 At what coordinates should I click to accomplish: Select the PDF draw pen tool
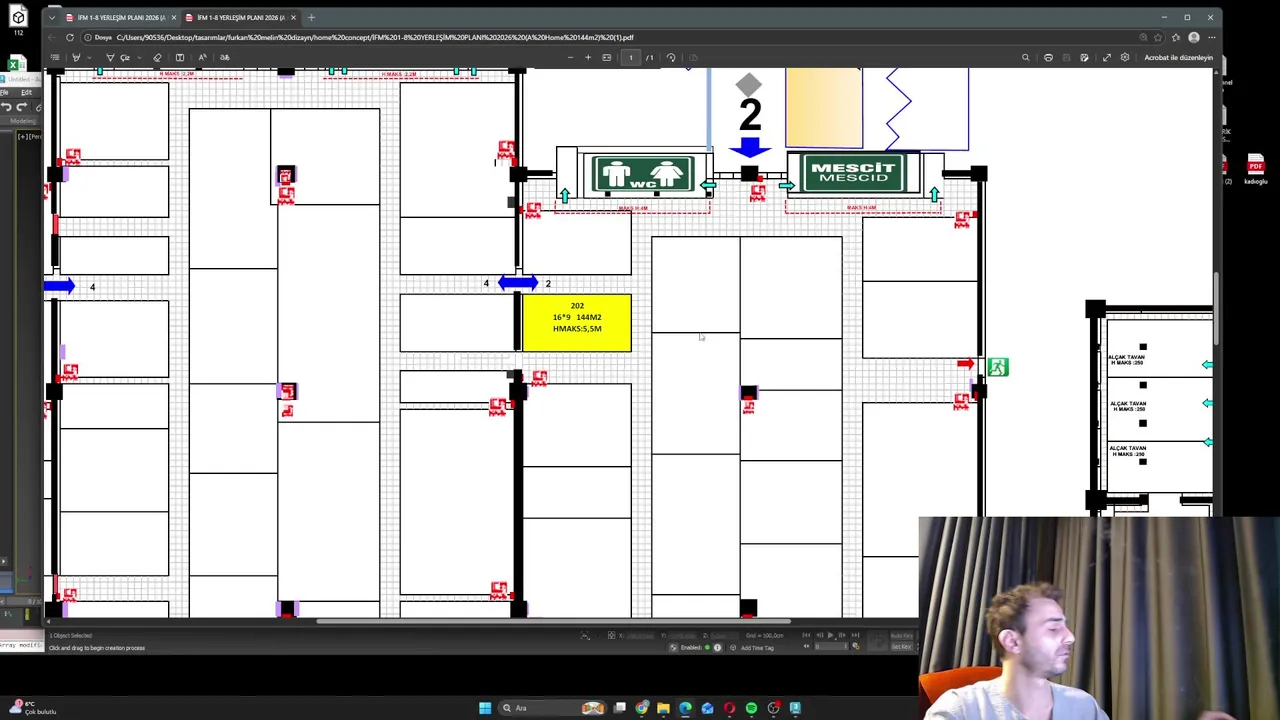click(110, 57)
